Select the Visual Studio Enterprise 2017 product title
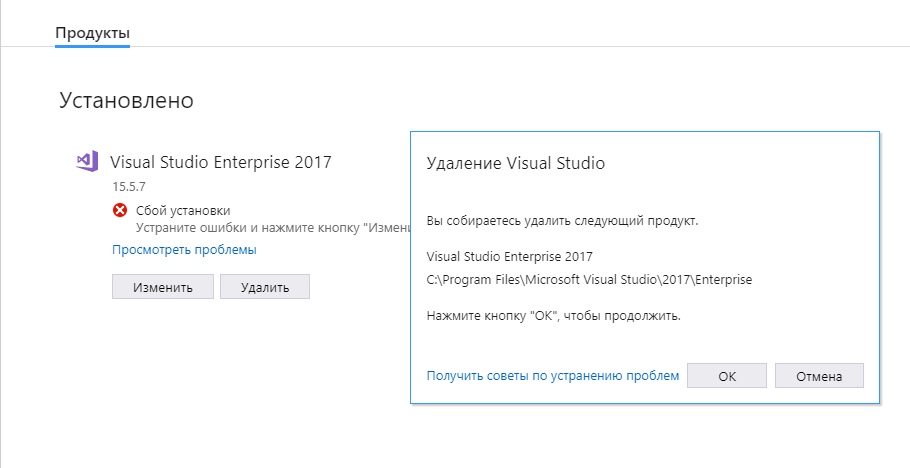 [220, 161]
